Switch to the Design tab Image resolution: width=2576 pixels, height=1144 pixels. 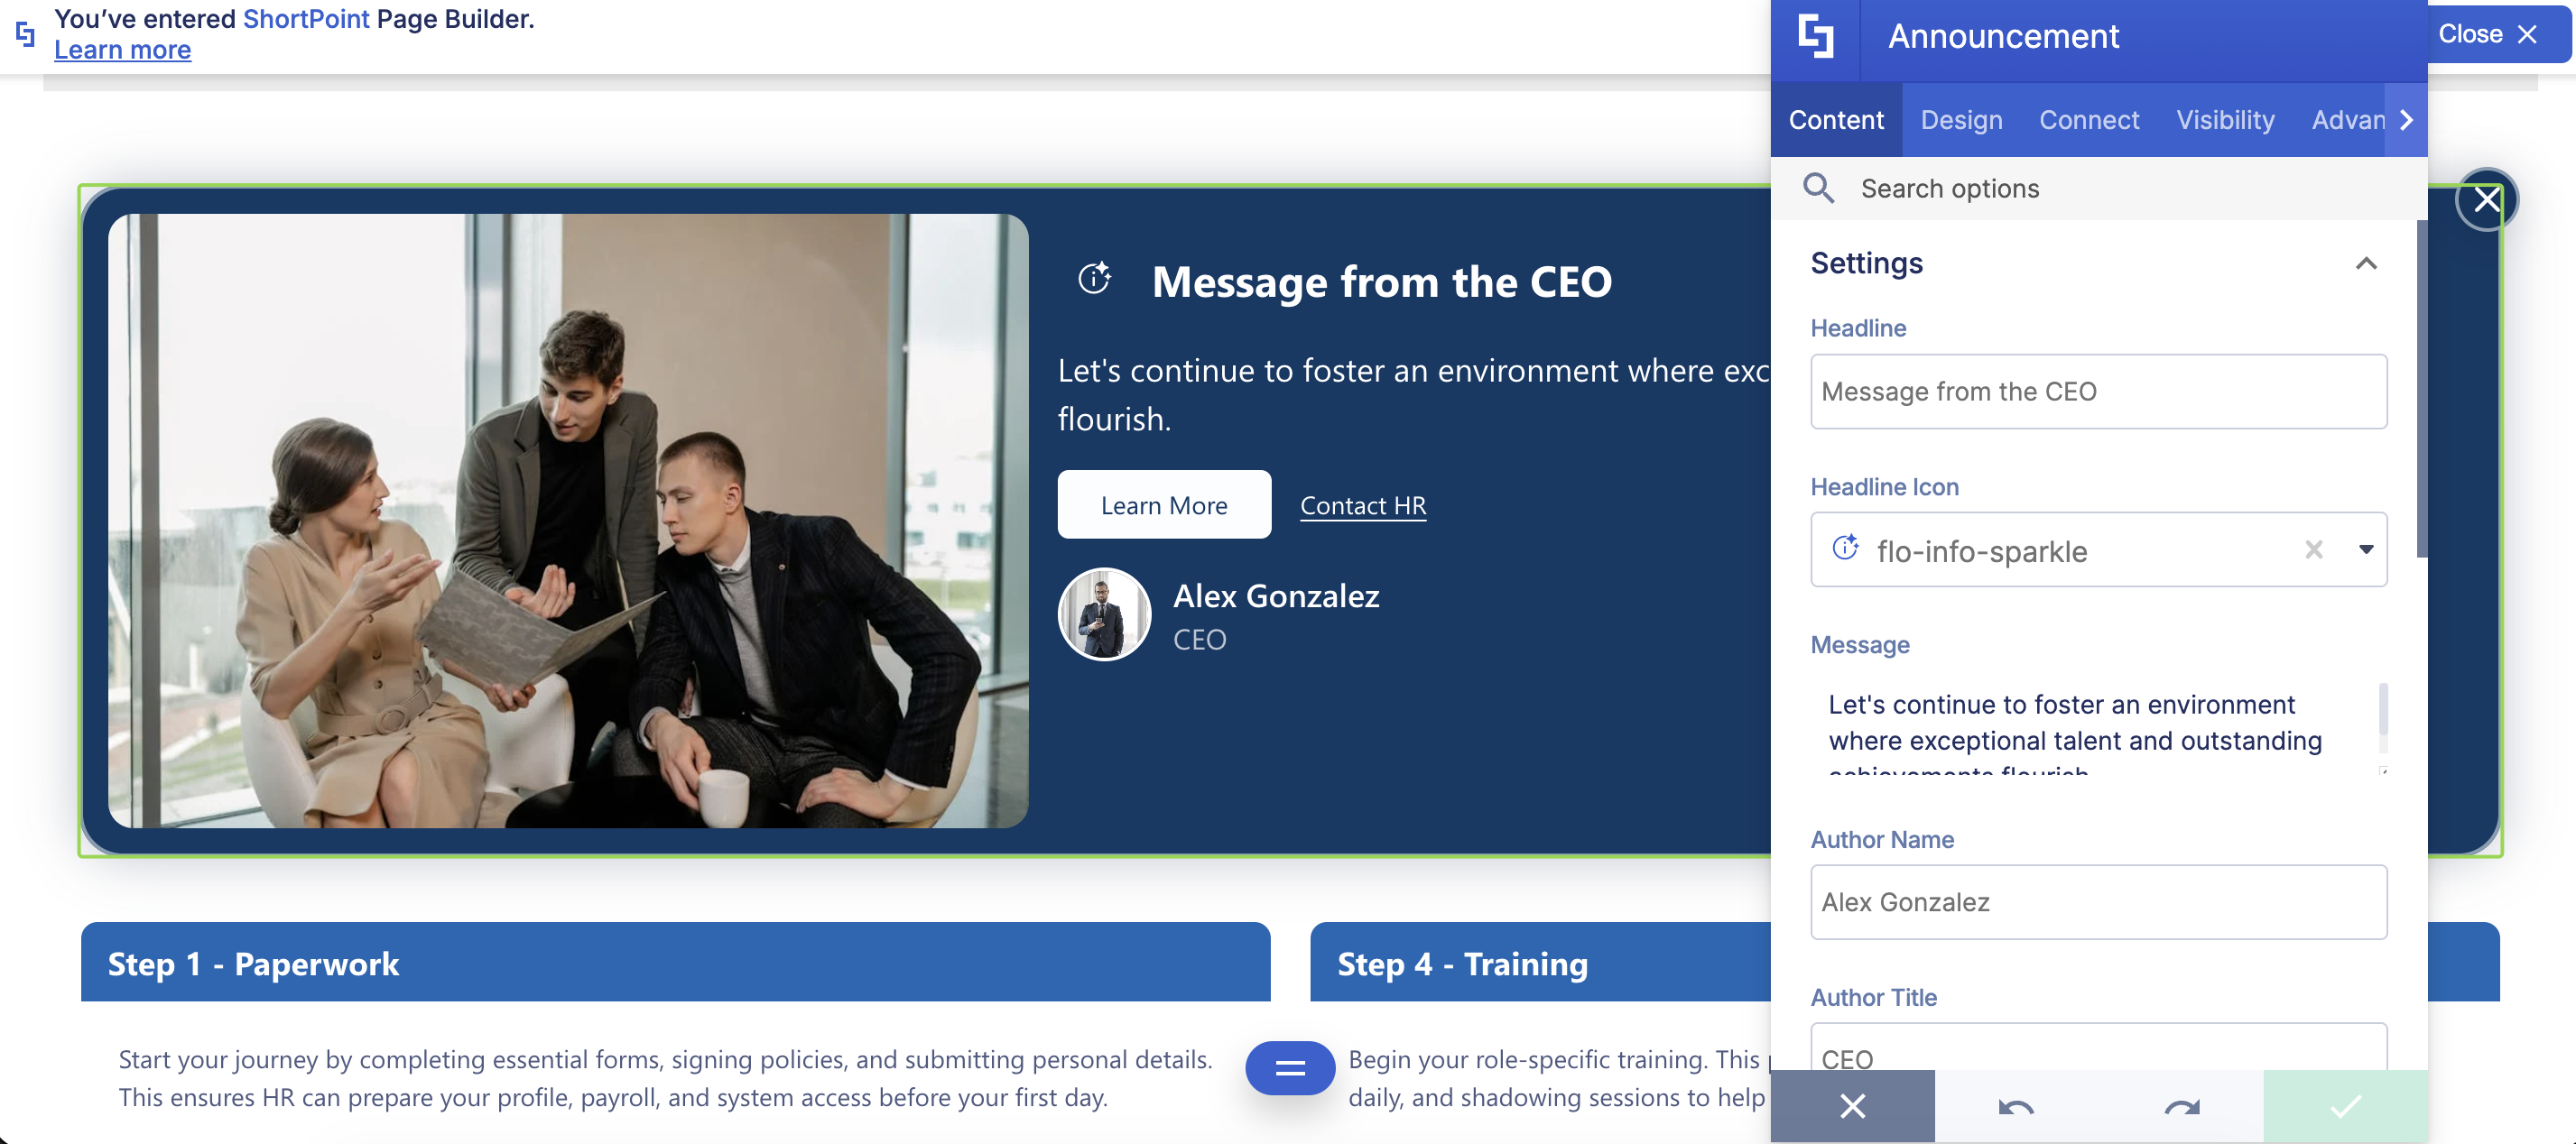(1961, 120)
